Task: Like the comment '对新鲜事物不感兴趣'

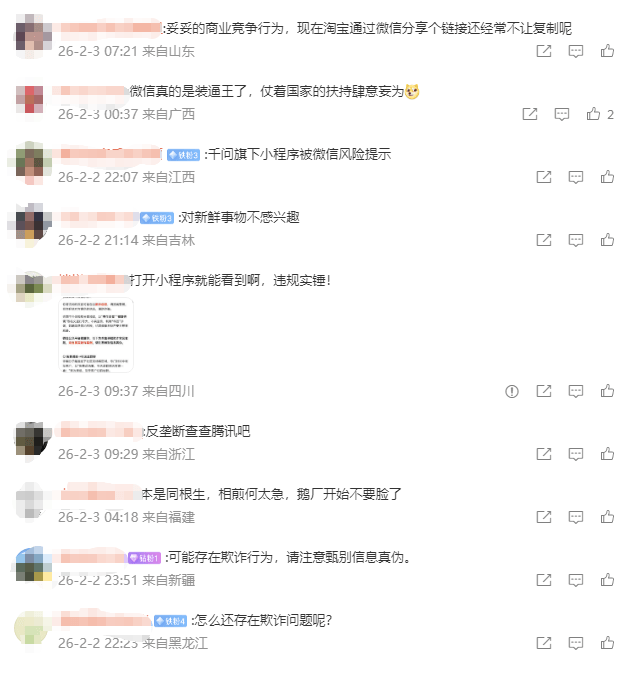Action: coord(607,240)
